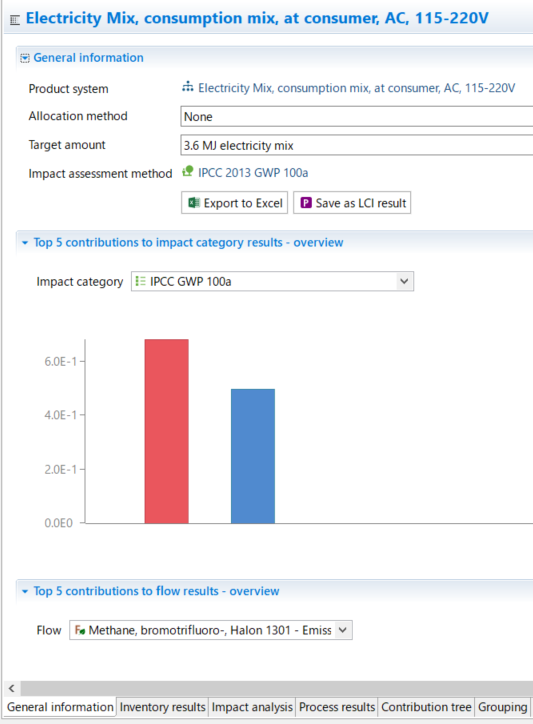The image size is (533, 724).
Task: Select the General information tab
Action: 60,707
